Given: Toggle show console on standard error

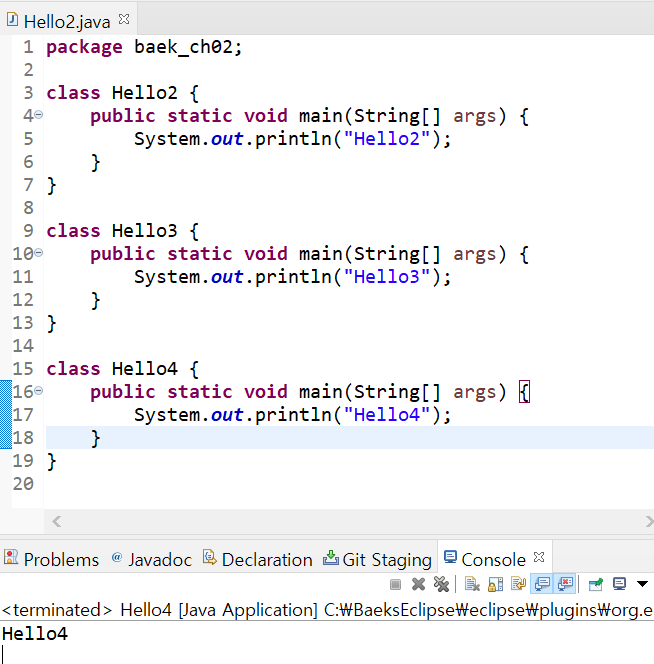Looking at the screenshot, I should click(x=565, y=584).
